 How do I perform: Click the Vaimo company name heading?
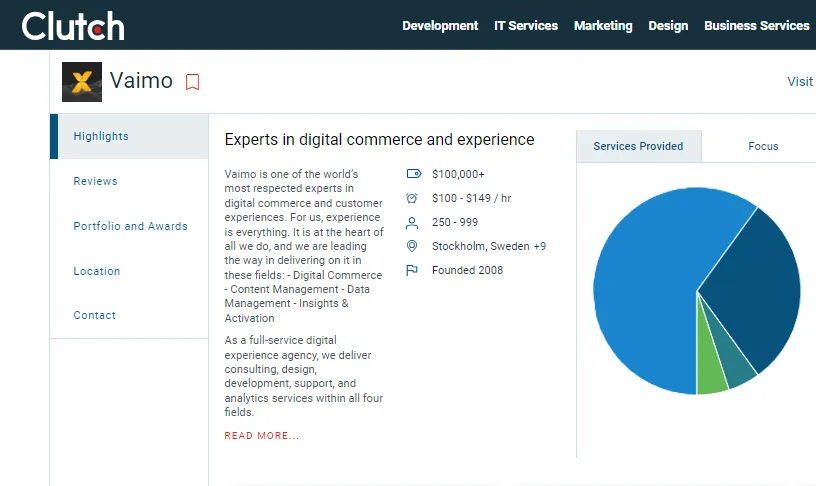141,81
